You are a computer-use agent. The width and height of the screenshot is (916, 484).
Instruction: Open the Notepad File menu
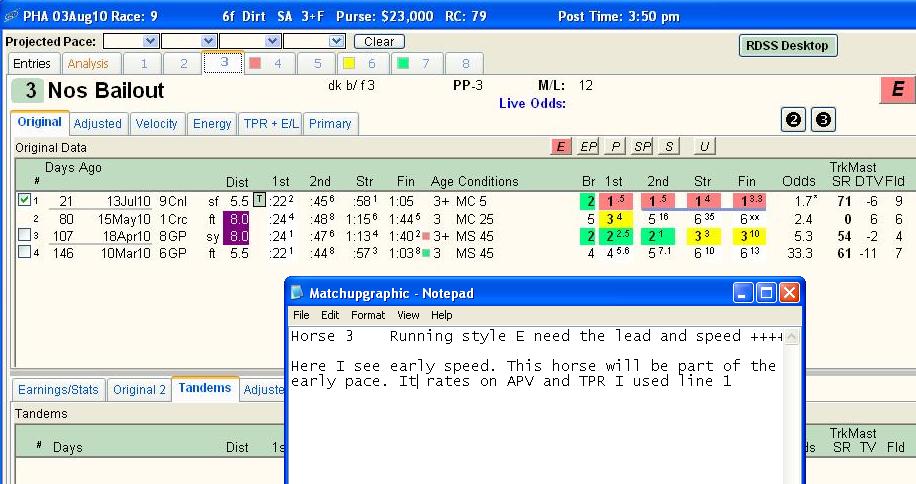point(301,315)
